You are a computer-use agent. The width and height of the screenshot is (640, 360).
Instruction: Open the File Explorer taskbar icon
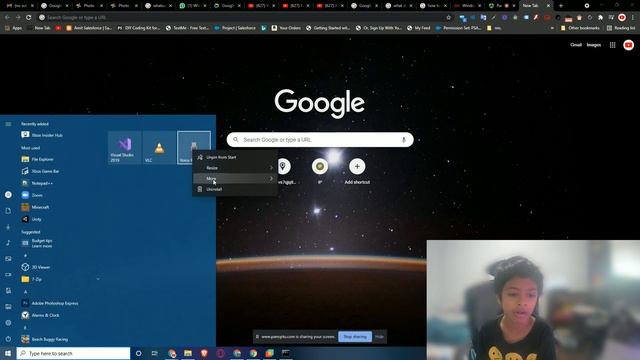tap(188, 353)
